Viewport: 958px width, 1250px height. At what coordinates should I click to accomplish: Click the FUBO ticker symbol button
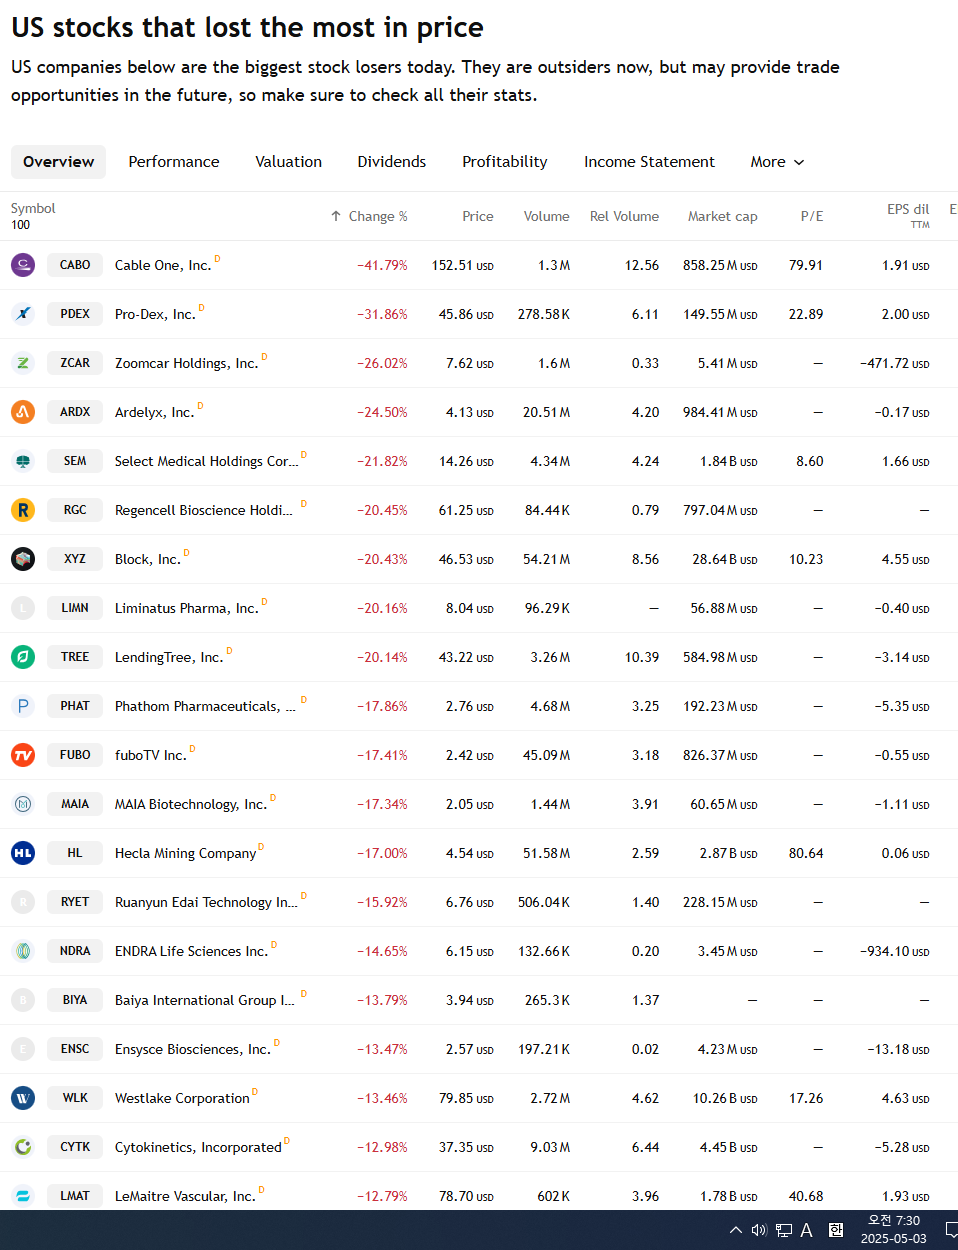pos(75,755)
